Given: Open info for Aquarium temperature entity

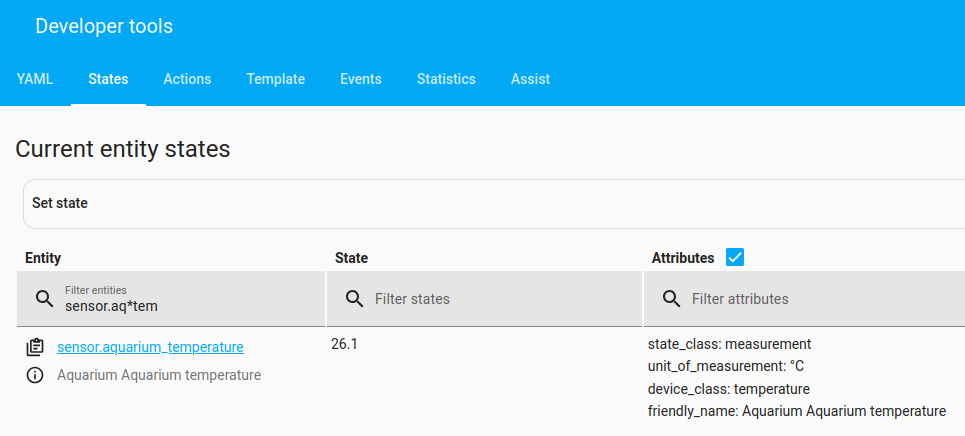Looking at the screenshot, I should (x=35, y=376).
